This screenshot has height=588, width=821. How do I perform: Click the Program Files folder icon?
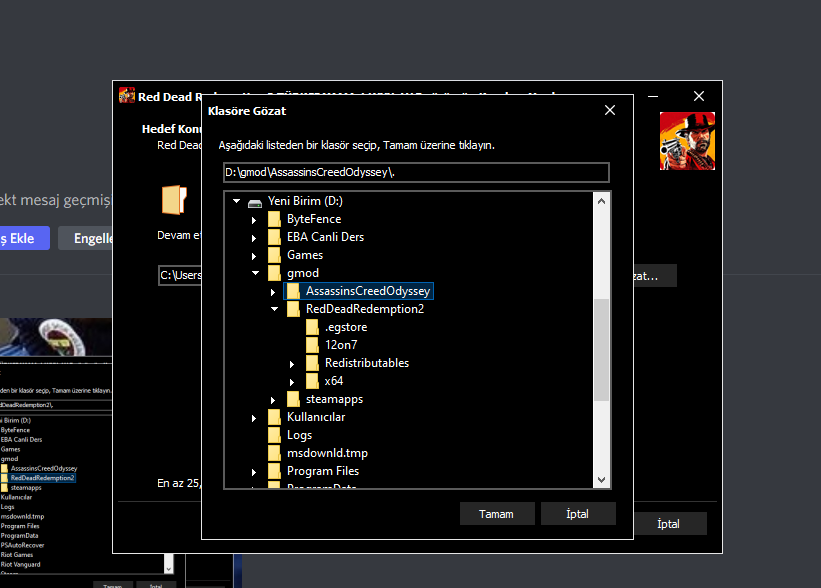click(x=274, y=471)
